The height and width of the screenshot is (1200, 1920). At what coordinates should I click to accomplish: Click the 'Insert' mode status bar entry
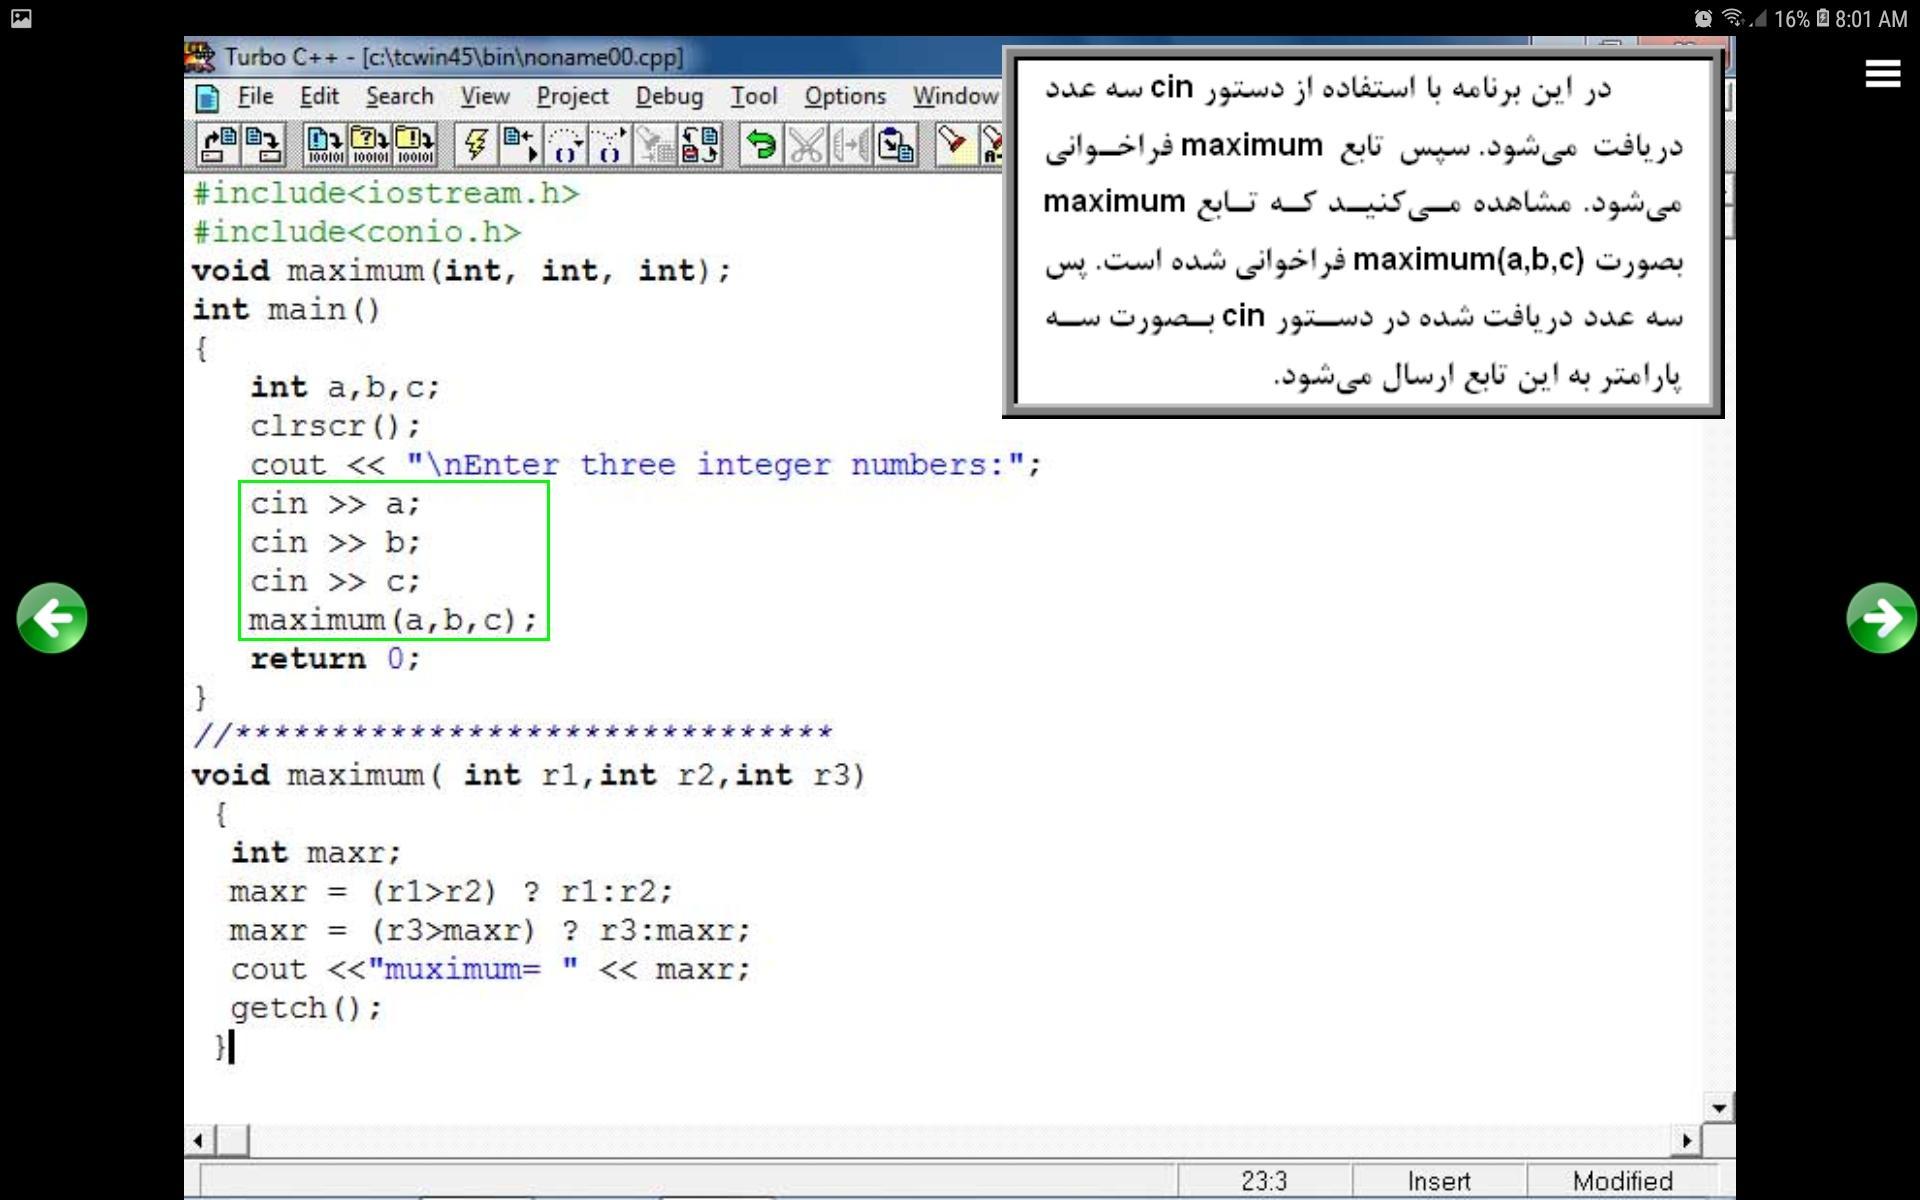point(1439,1181)
